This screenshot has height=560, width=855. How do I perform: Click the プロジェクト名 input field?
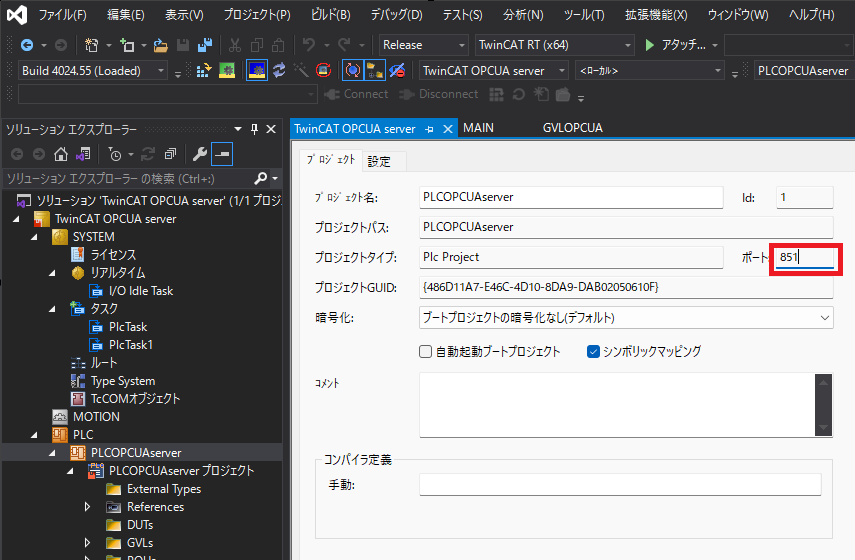tap(571, 197)
